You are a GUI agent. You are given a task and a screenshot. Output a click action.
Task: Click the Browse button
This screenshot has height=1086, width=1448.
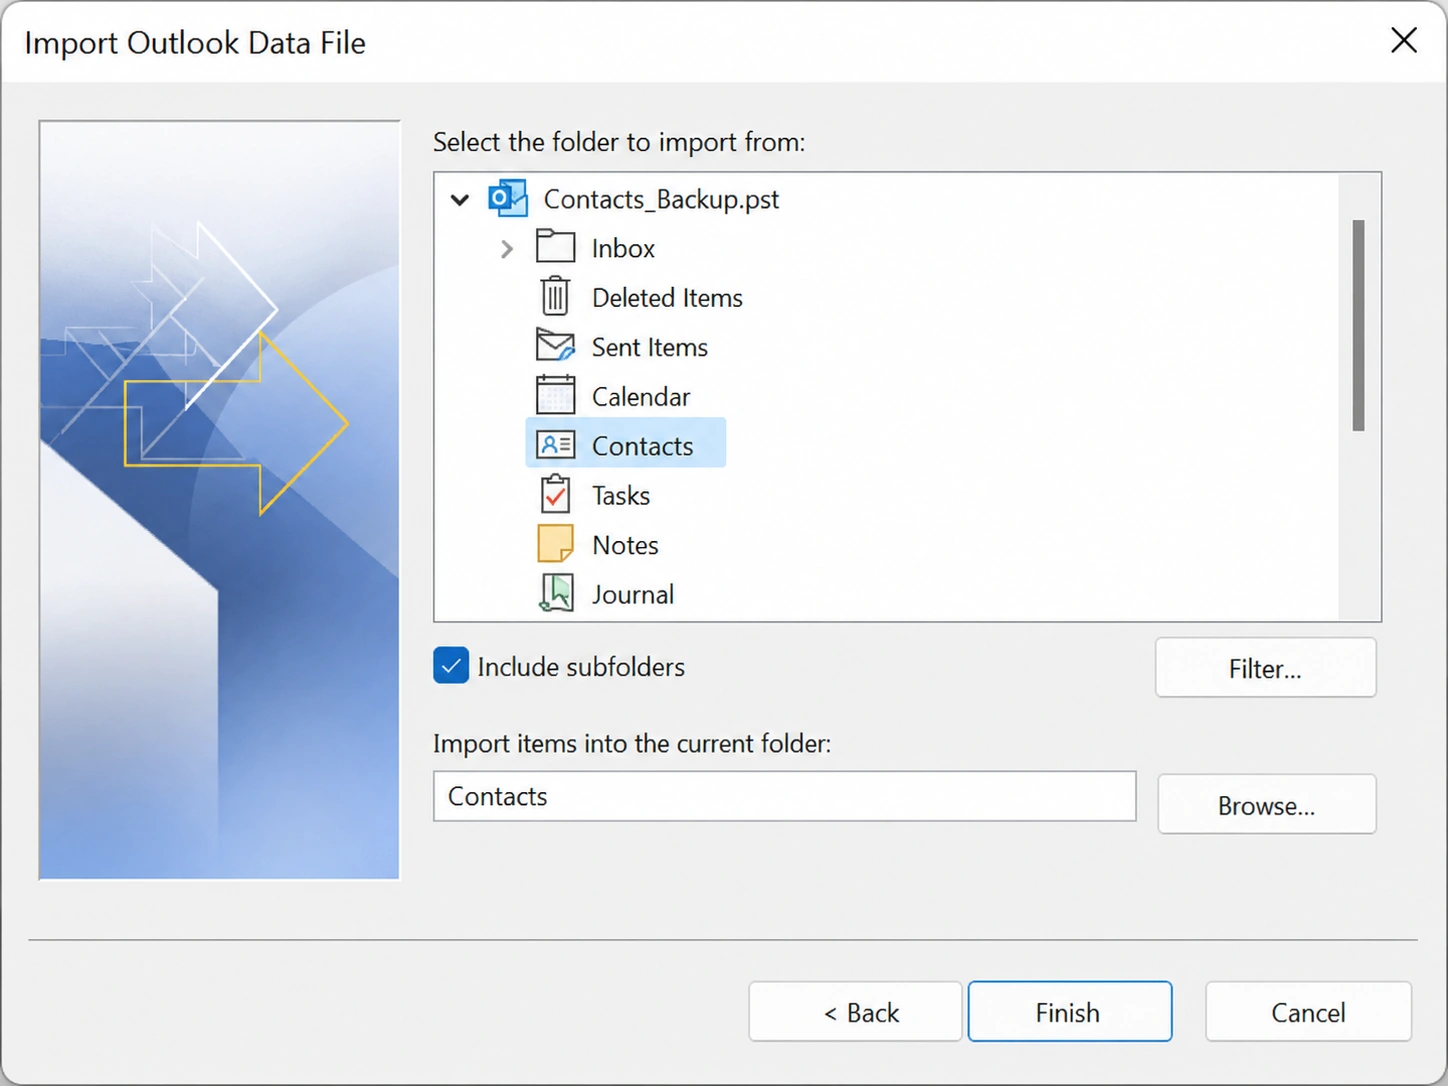[1267, 805]
